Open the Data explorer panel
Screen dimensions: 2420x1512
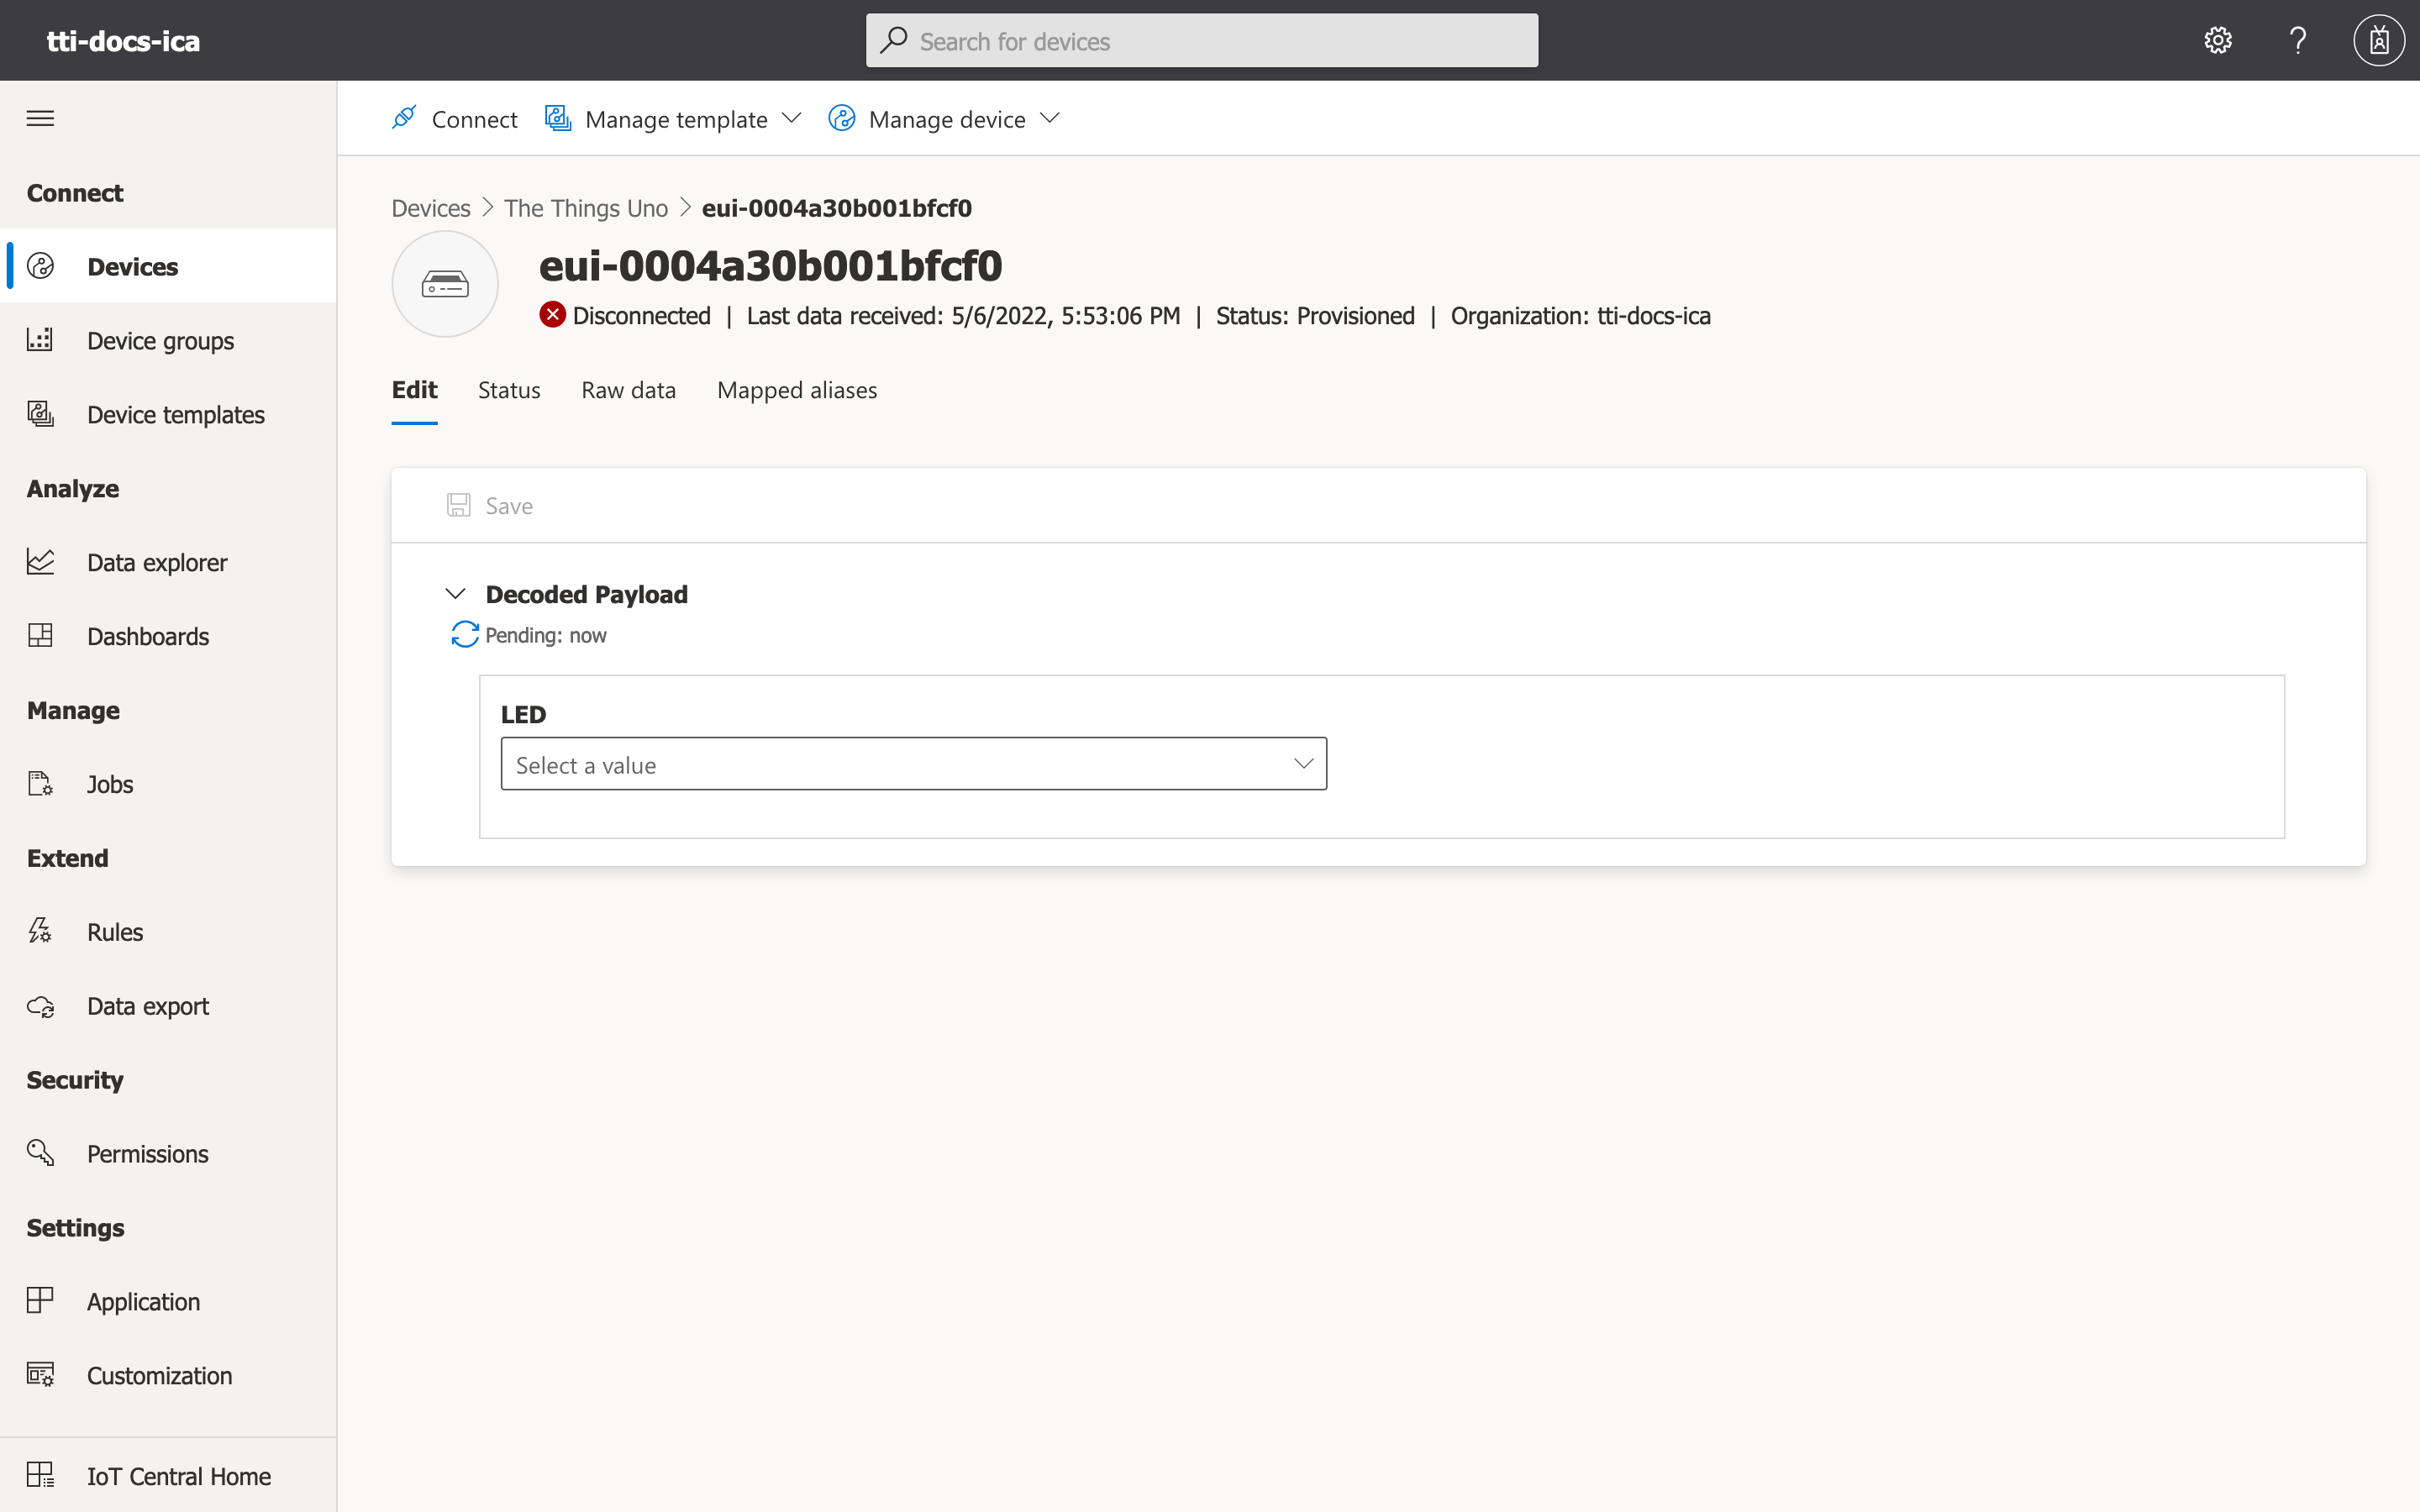pos(156,562)
